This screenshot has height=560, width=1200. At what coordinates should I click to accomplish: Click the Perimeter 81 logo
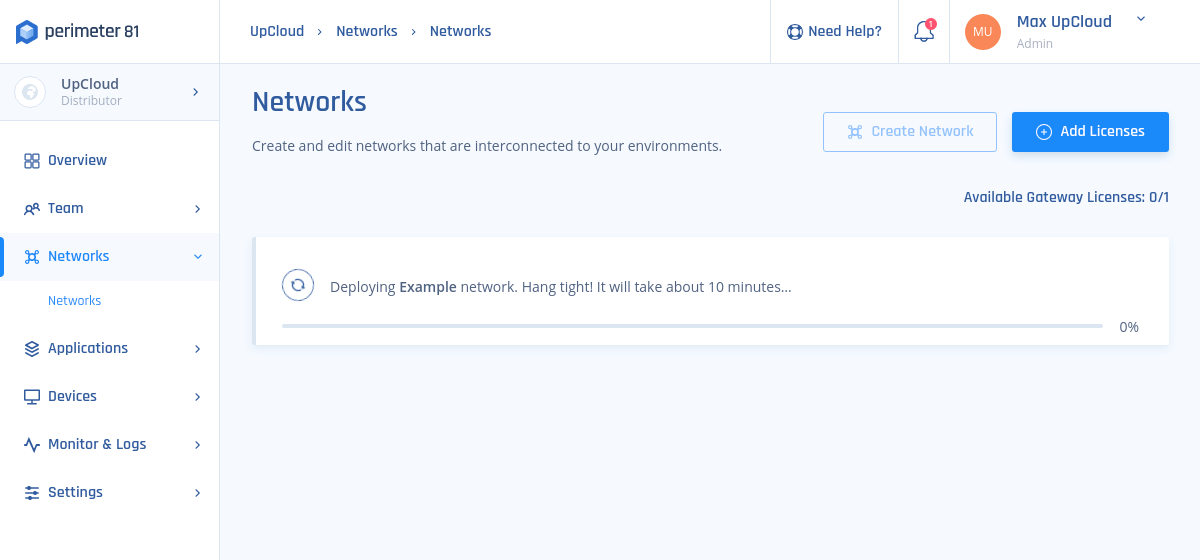tap(78, 32)
